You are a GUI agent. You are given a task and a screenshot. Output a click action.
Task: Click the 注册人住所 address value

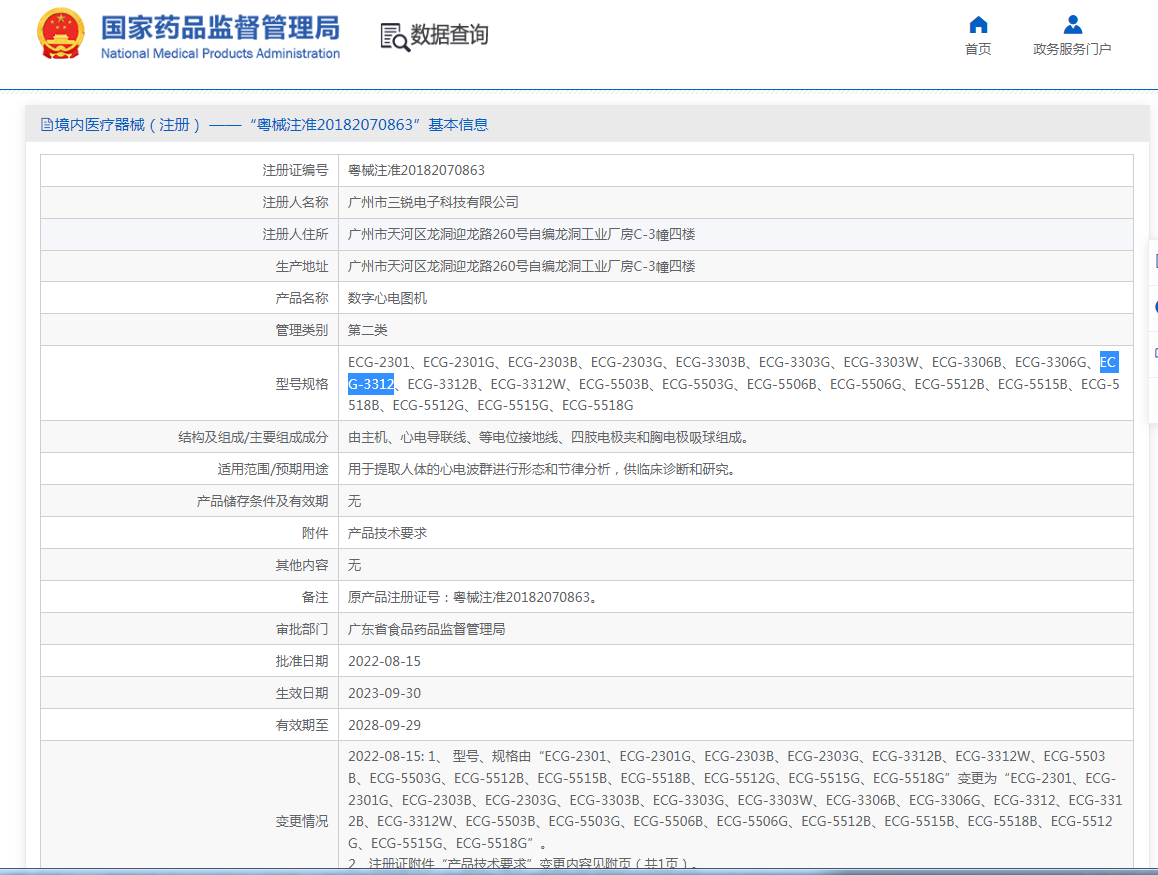coord(521,235)
